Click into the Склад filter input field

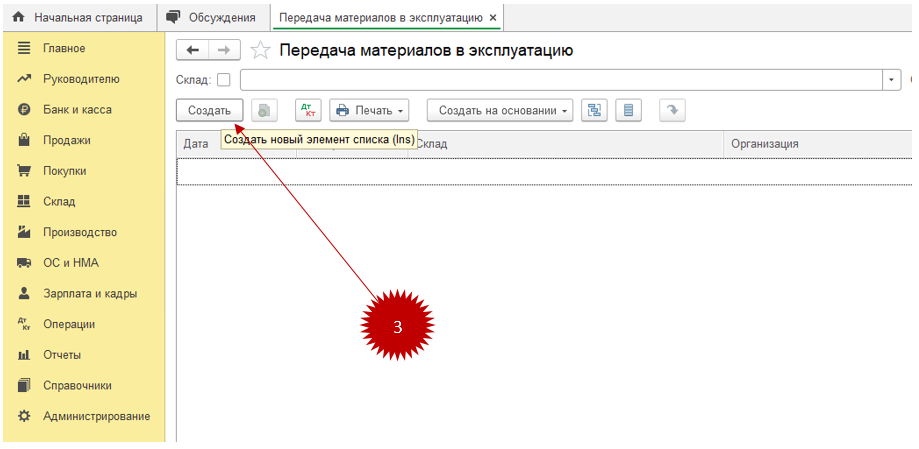coord(561,80)
